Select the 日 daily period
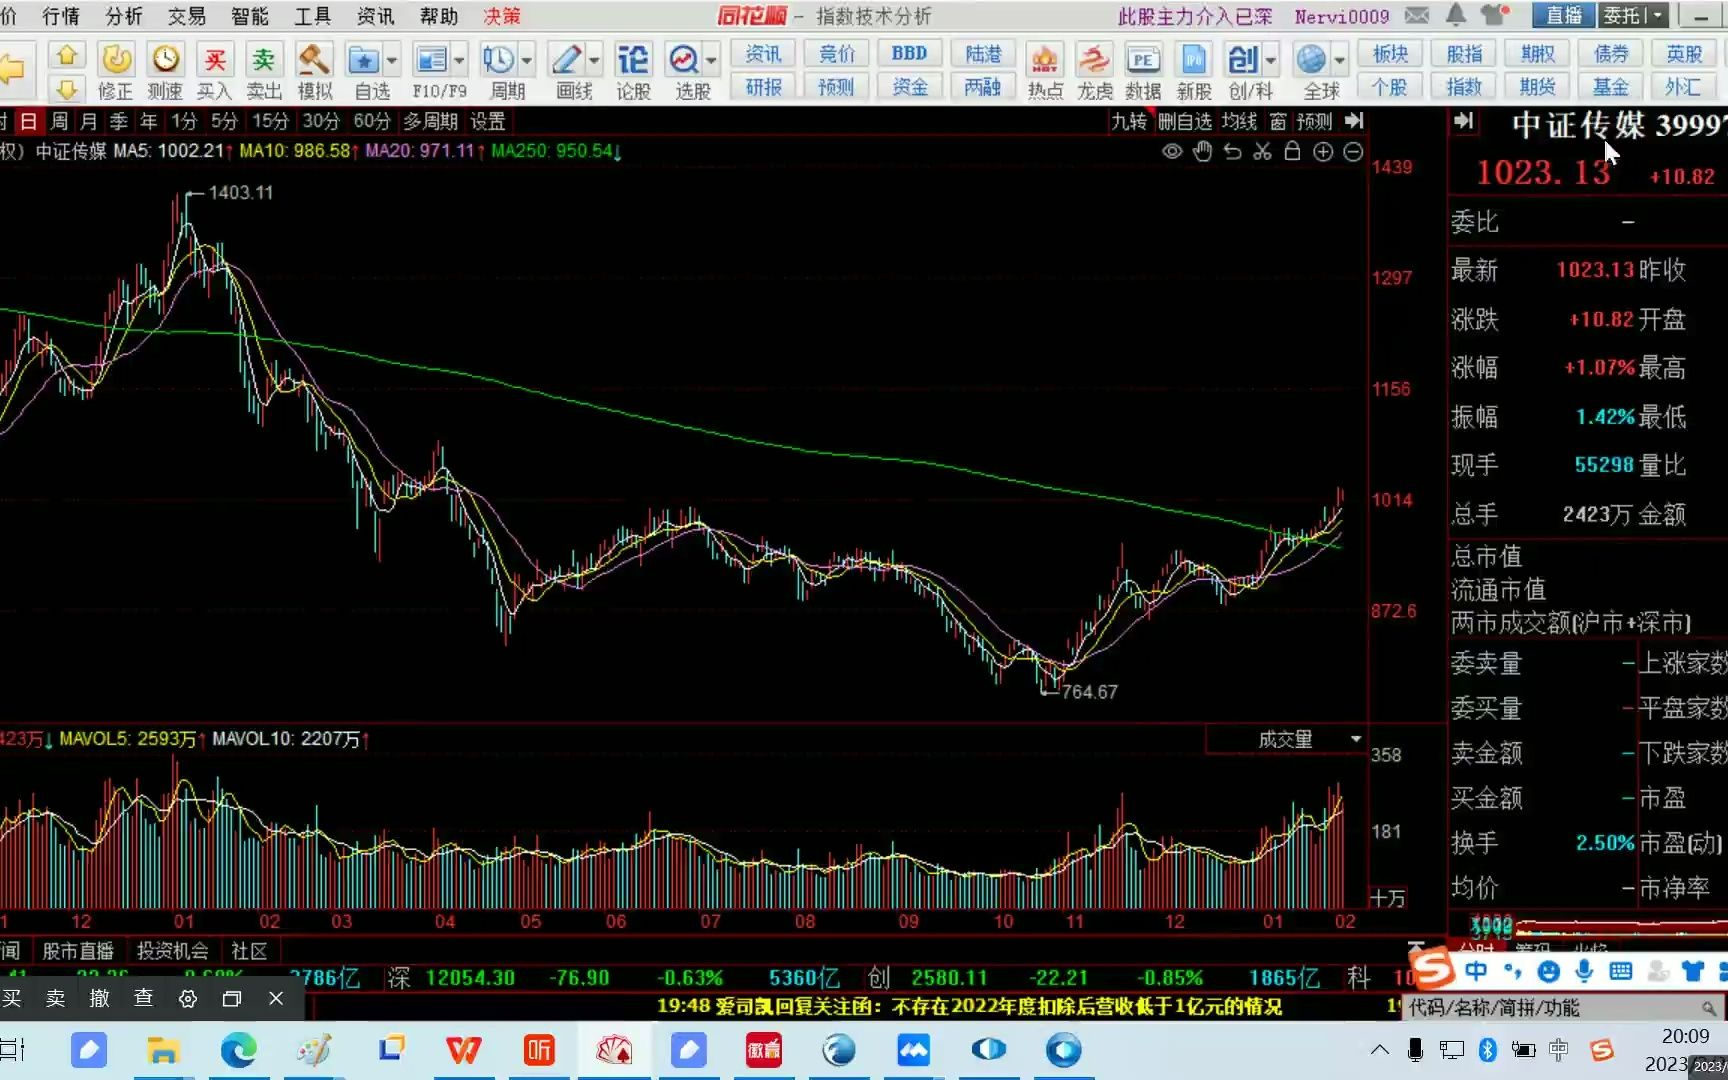 29,121
